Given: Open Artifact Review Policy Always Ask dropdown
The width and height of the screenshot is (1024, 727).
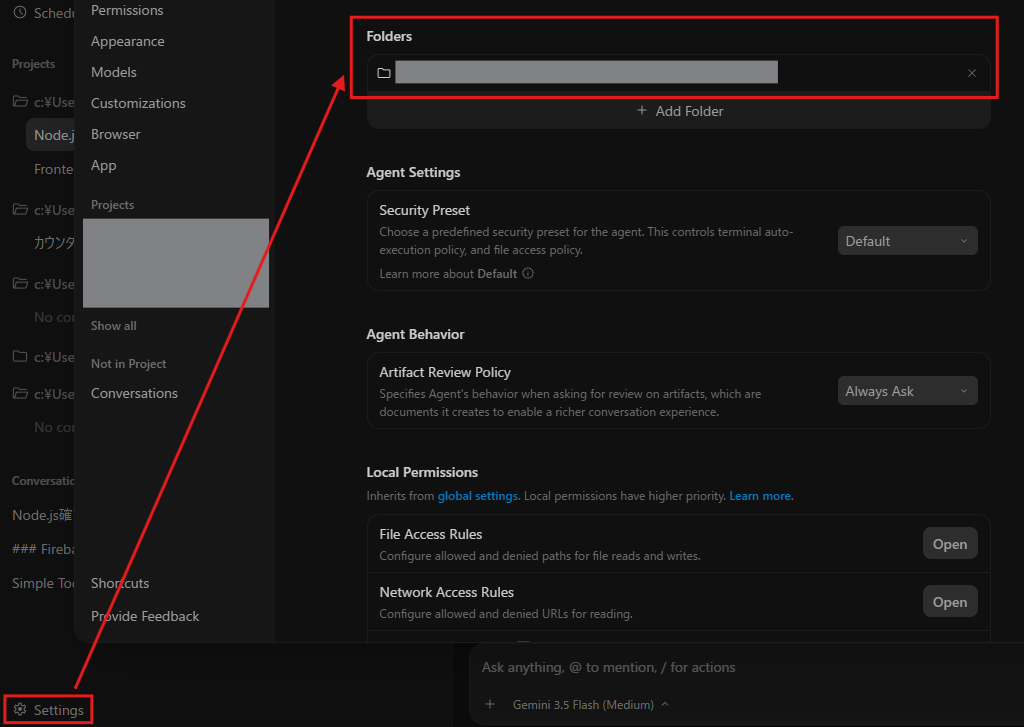Looking at the screenshot, I should (x=907, y=391).
